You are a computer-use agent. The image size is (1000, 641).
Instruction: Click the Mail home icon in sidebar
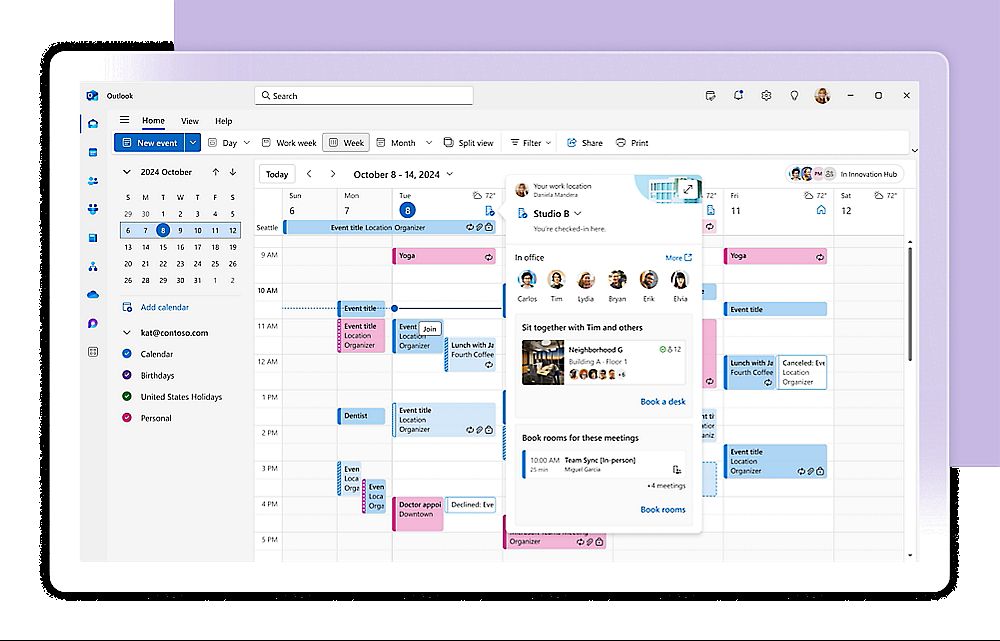[x=93, y=124]
